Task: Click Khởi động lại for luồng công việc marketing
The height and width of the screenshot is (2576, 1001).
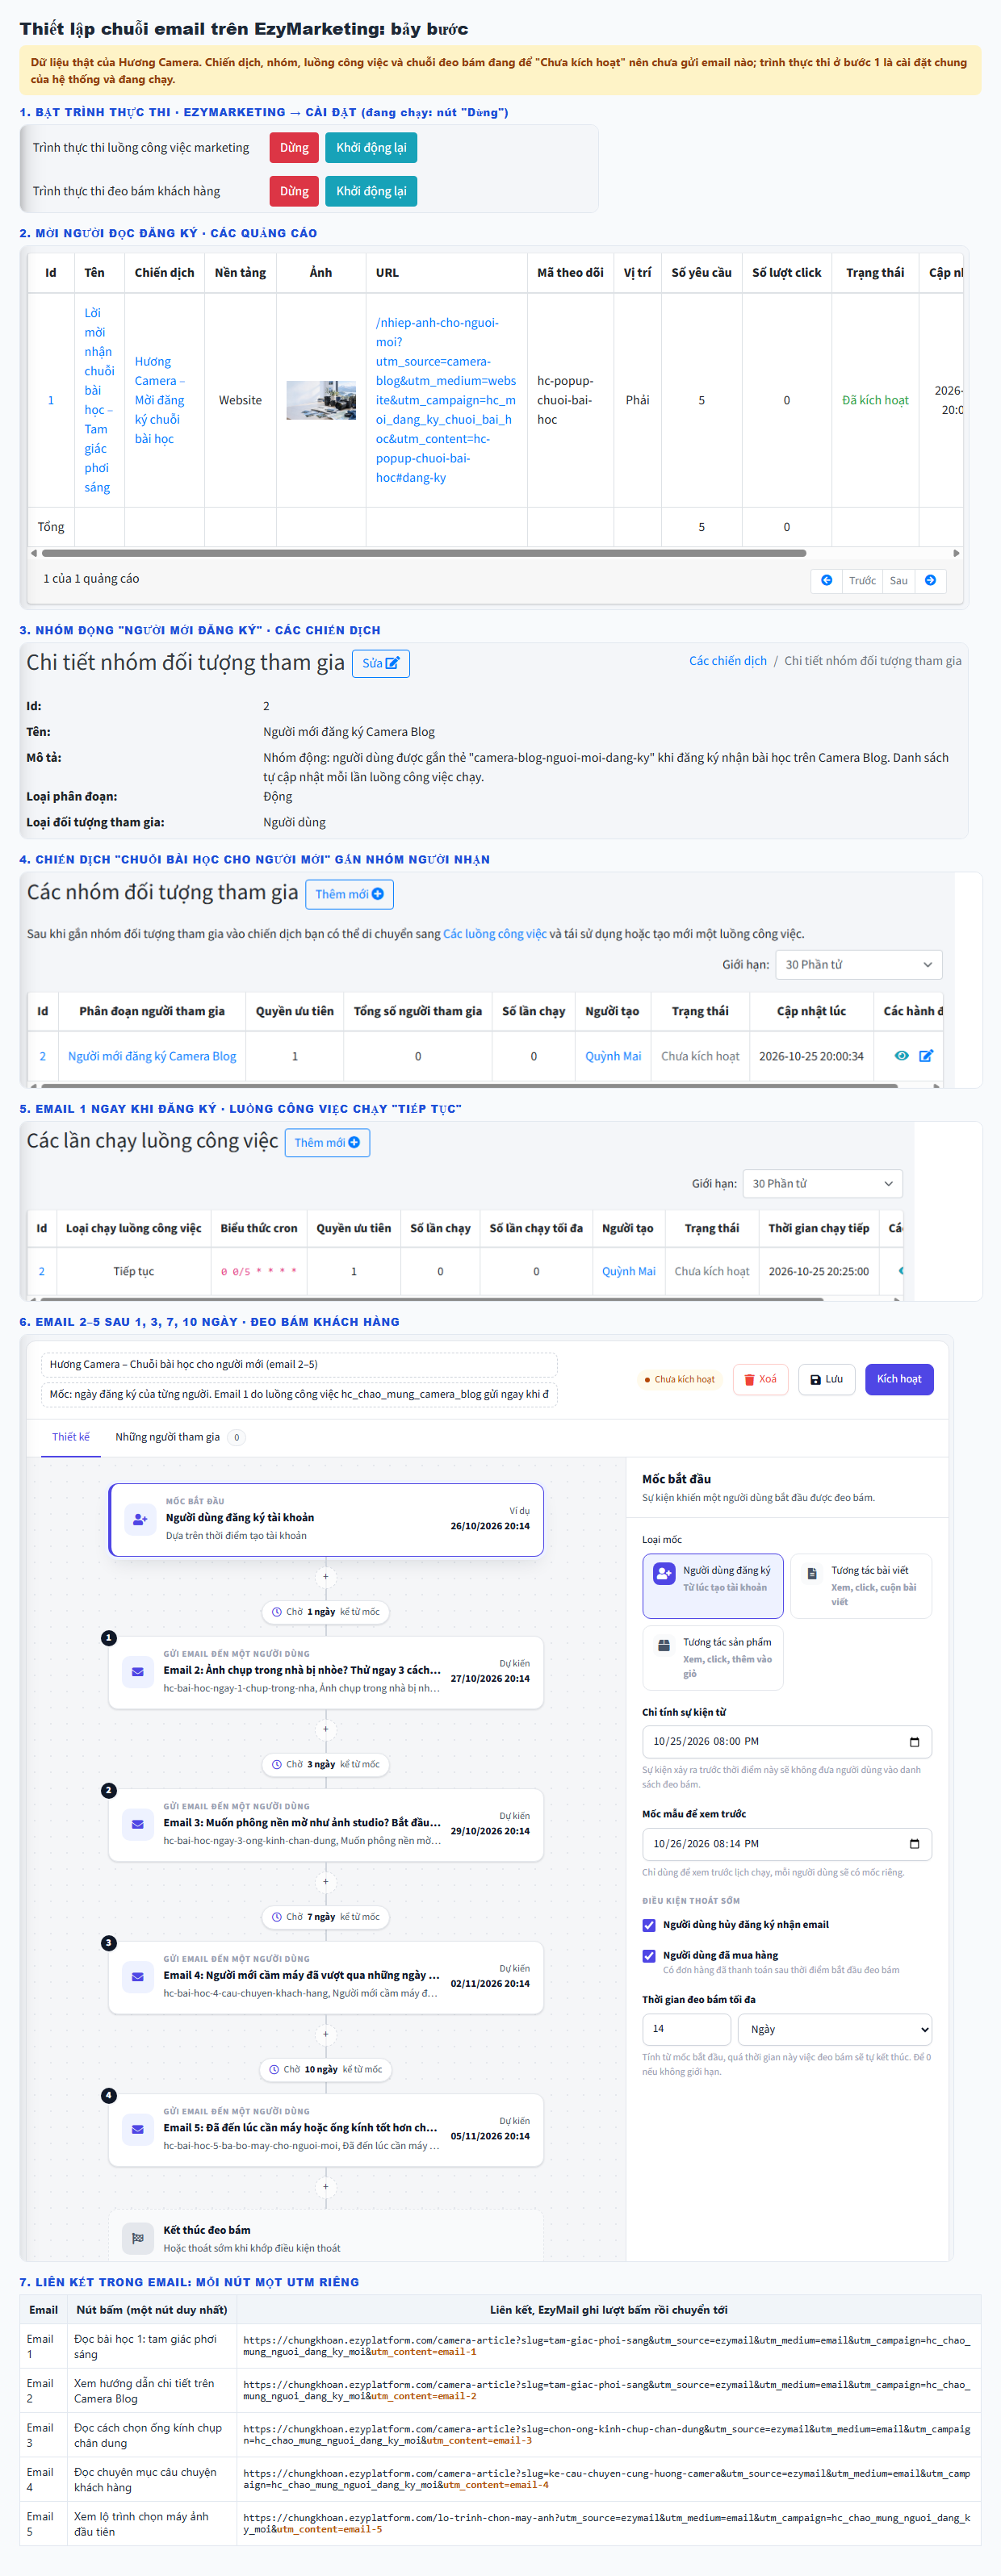Action: tap(371, 148)
